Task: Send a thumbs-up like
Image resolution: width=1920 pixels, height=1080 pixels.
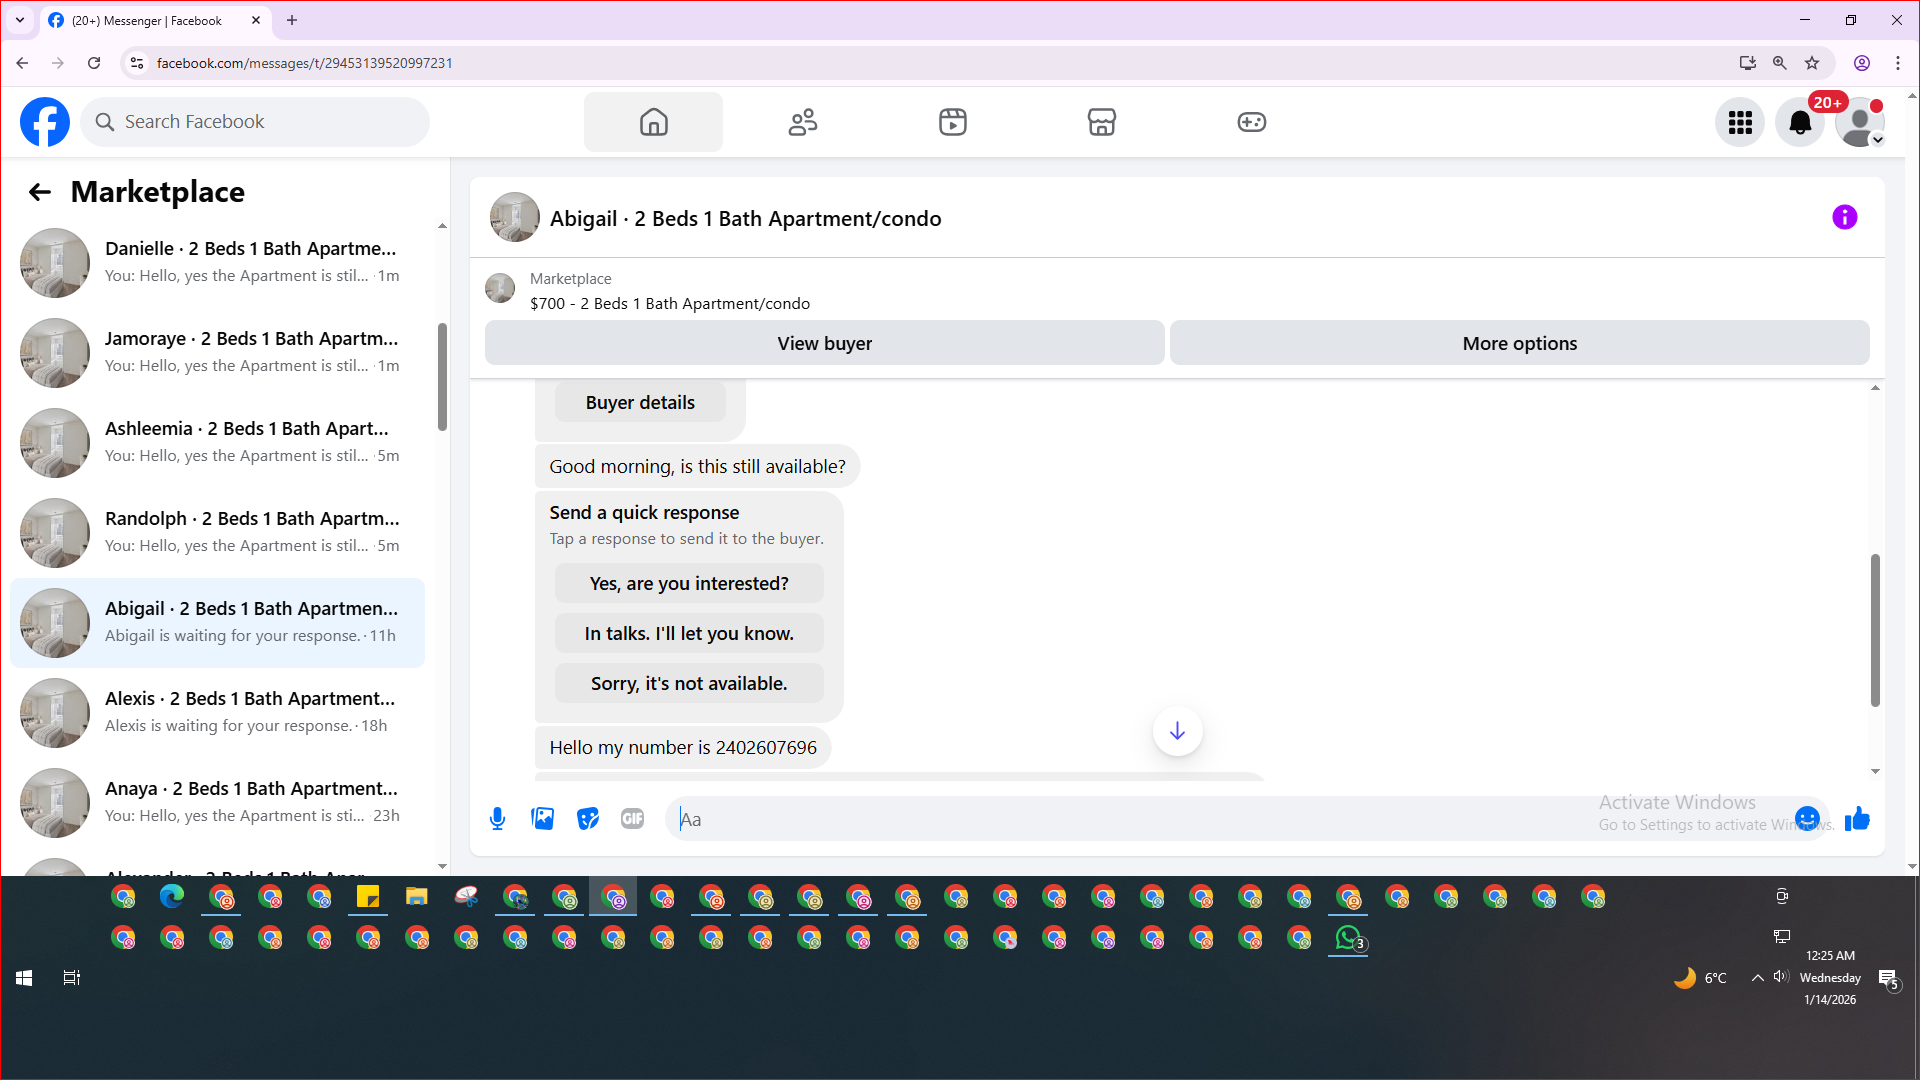Action: coord(1857,819)
